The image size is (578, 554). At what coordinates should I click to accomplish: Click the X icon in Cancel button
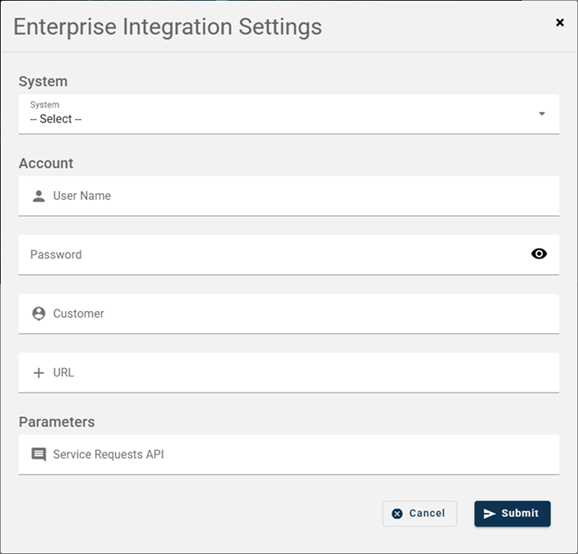click(397, 513)
